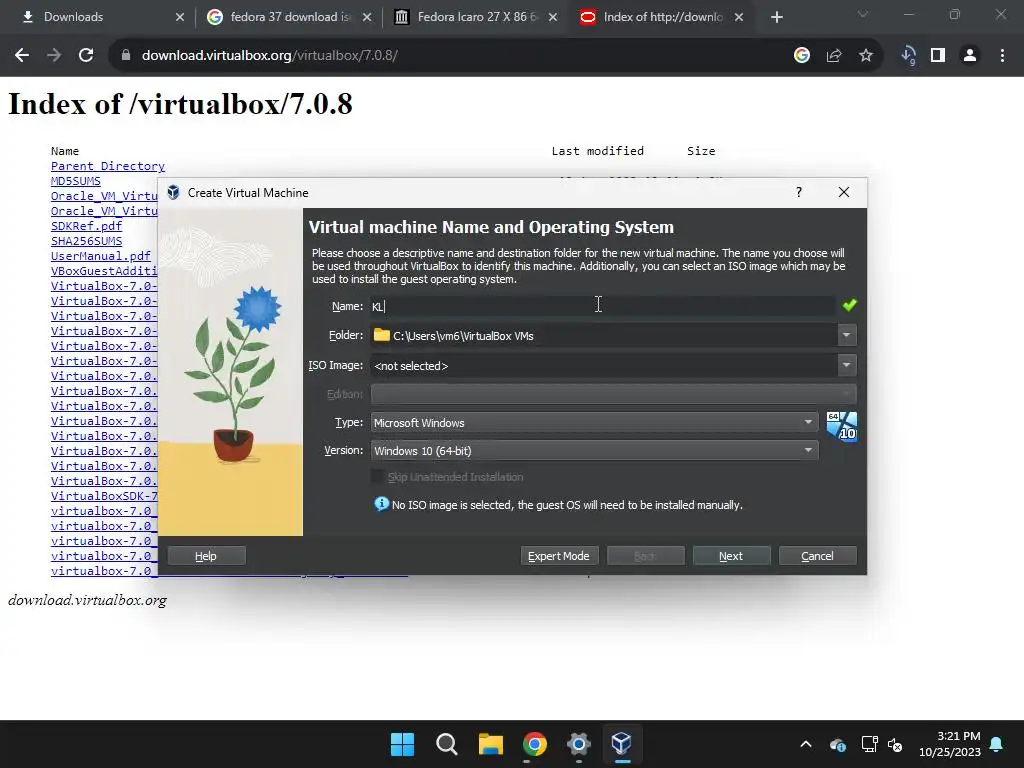Click the Help button in dialog
This screenshot has width=1024, height=768.
click(x=206, y=556)
